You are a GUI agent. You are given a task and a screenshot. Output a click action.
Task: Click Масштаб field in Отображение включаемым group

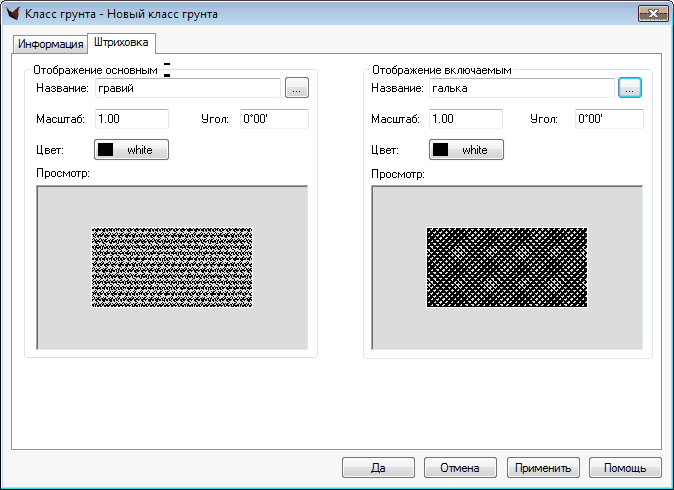(468, 119)
